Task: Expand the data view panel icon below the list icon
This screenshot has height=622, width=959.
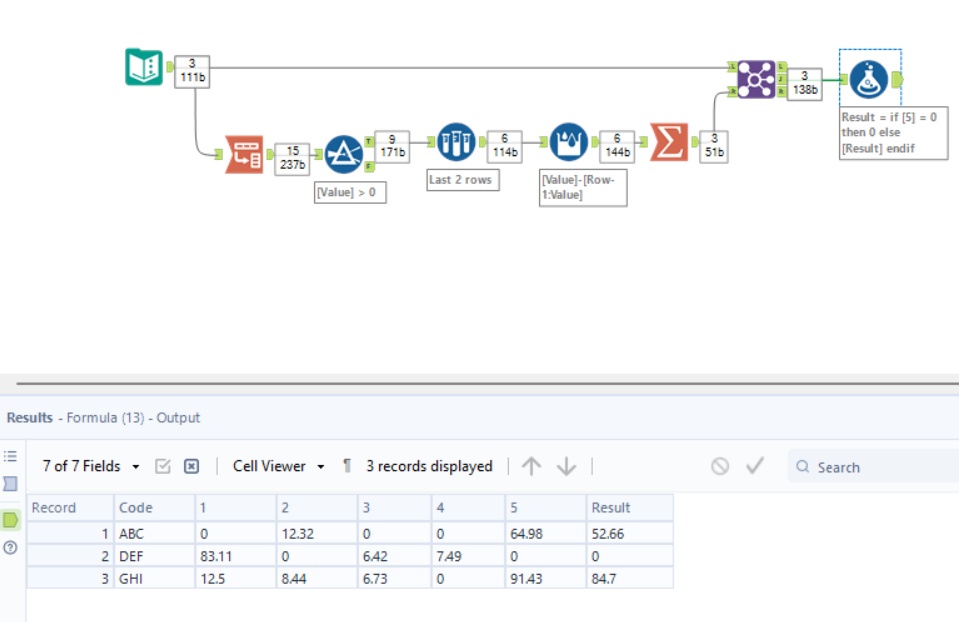Action: [x=11, y=484]
